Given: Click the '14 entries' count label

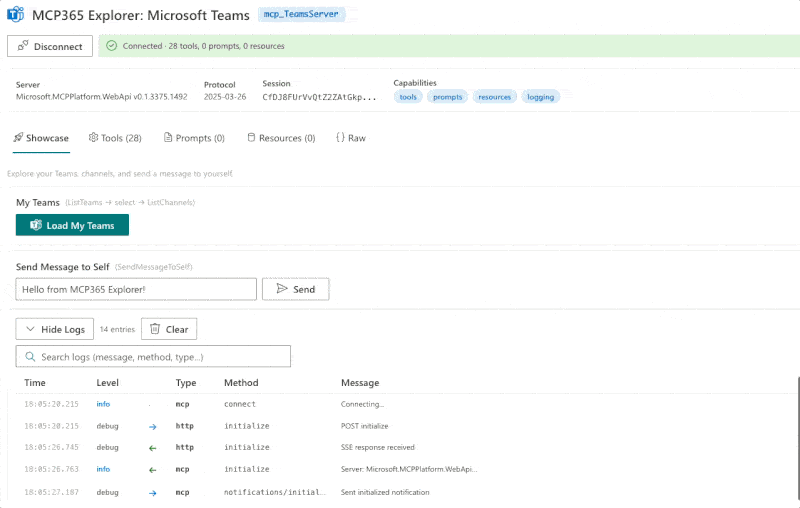Looking at the screenshot, I should (x=117, y=329).
